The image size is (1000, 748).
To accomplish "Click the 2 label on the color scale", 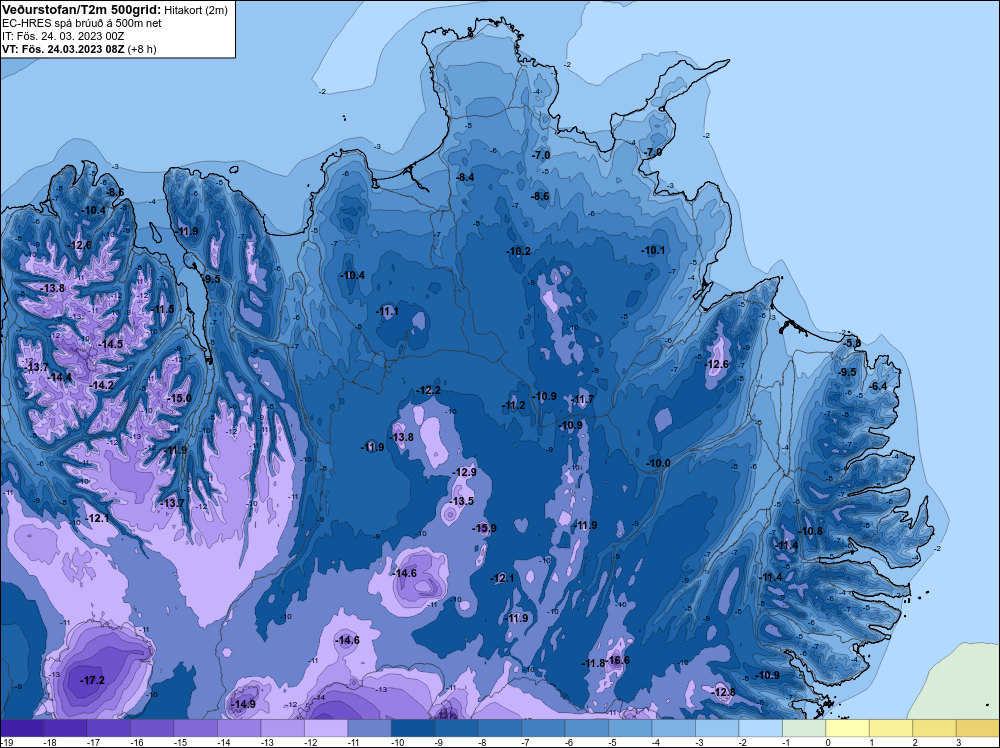I will click(x=915, y=742).
